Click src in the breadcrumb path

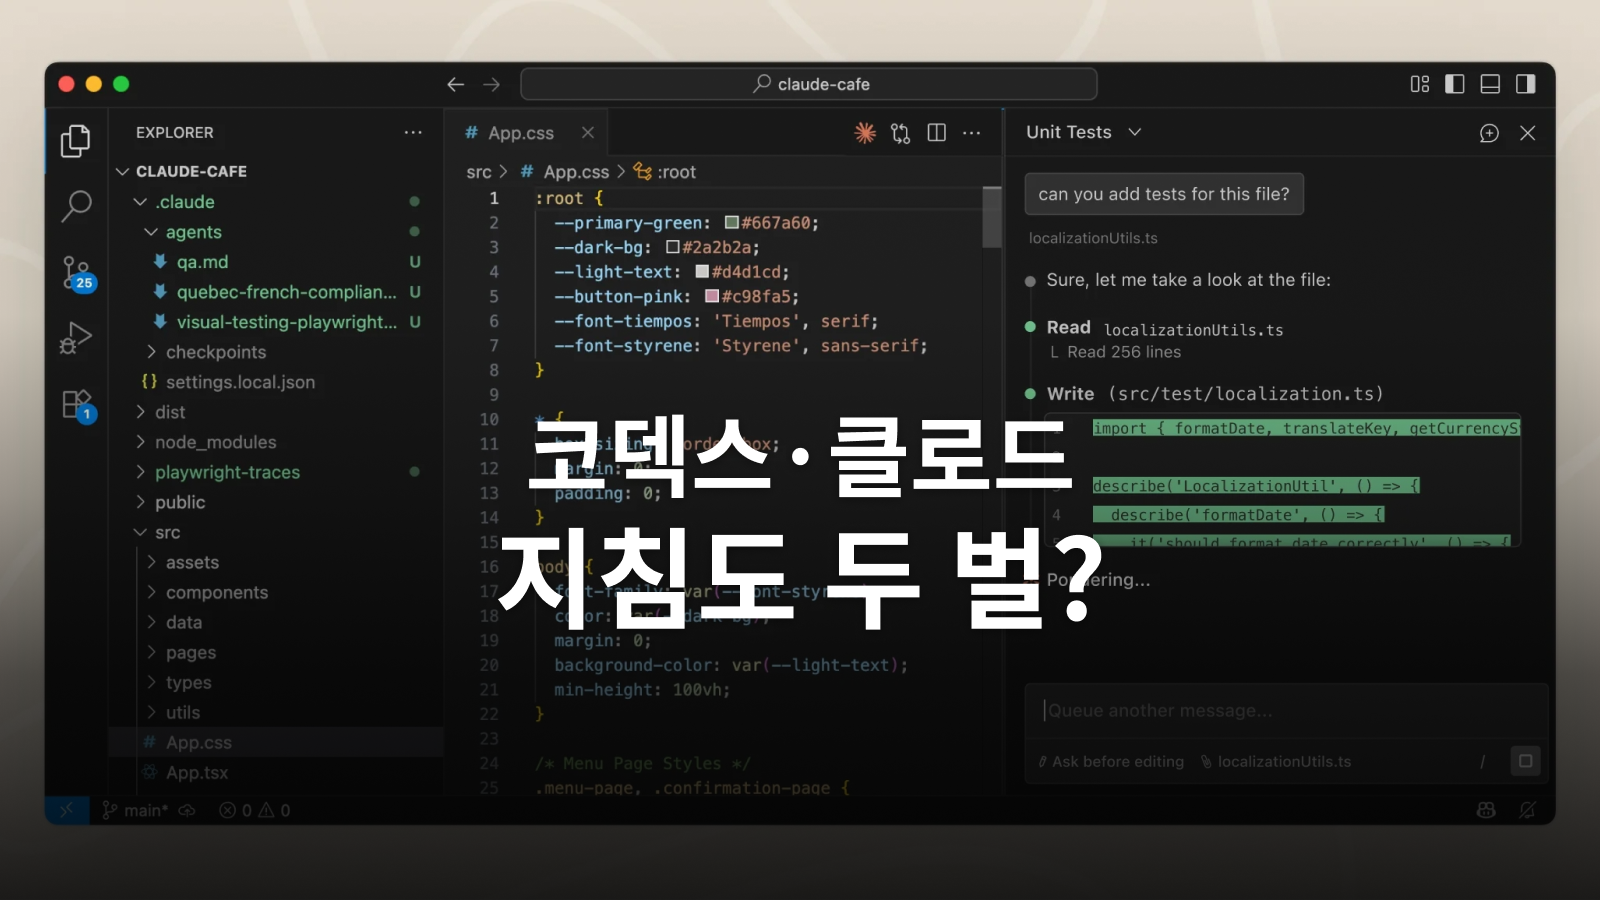479,172
